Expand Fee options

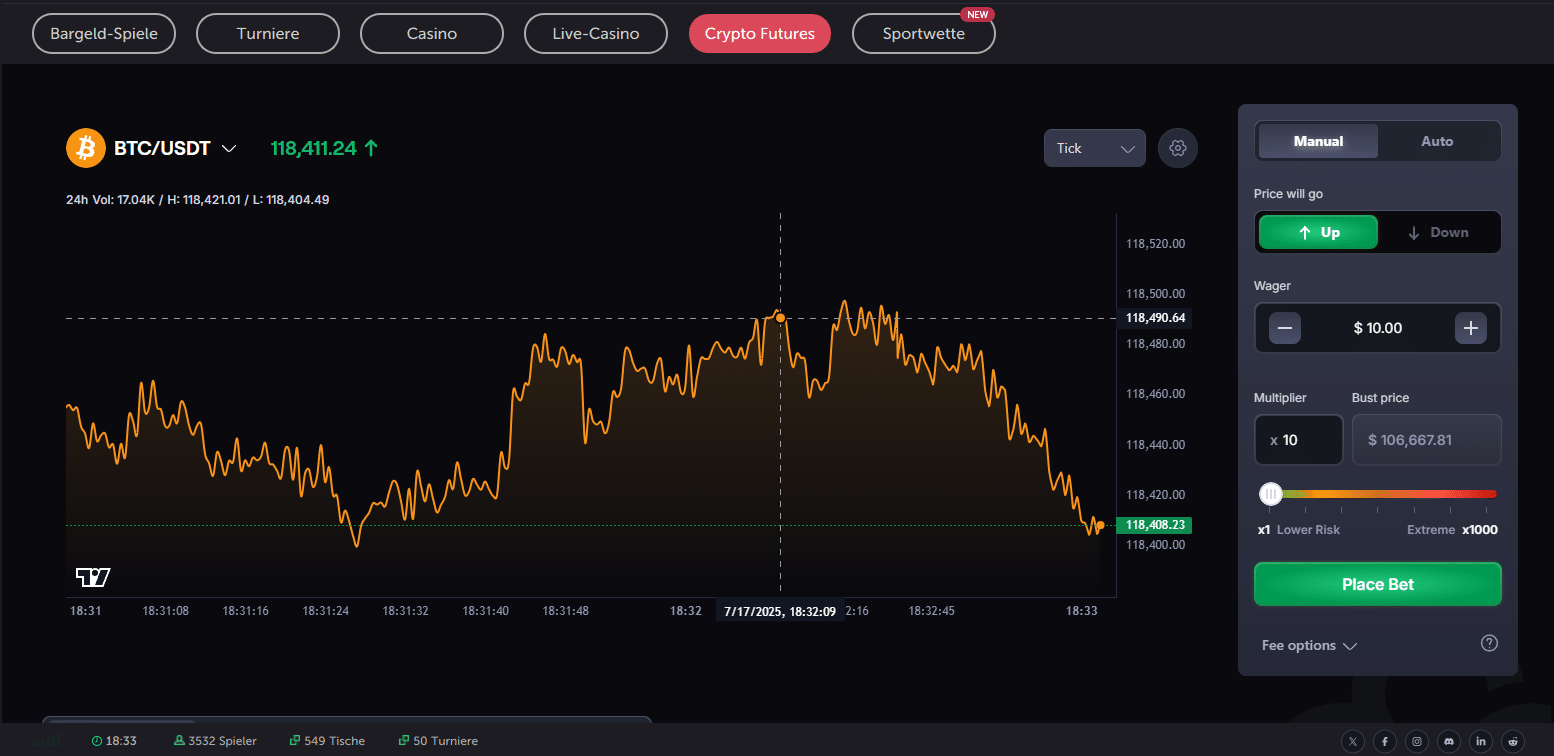pyautogui.click(x=1308, y=646)
